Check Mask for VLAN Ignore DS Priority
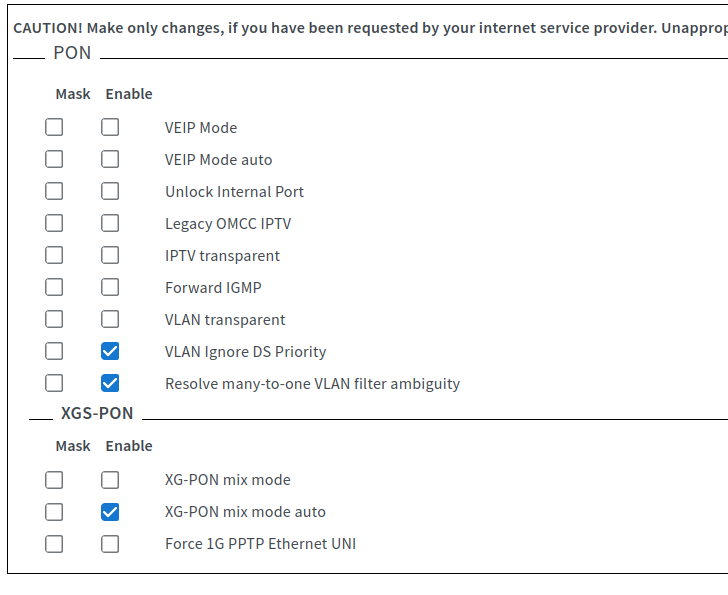Image resolution: width=728 pixels, height=595 pixels. (x=54, y=352)
